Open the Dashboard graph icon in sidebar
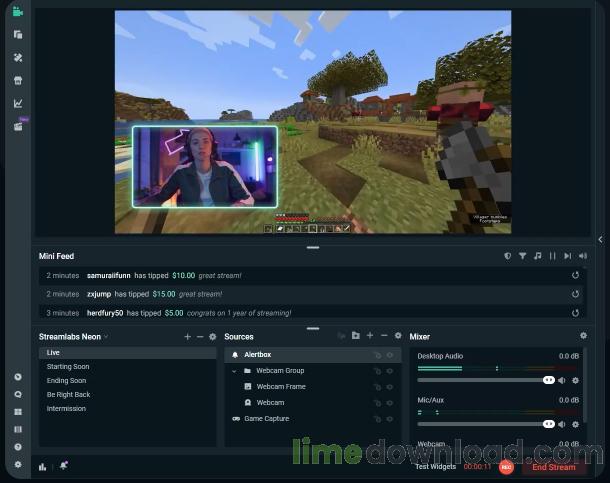The width and height of the screenshot is (610, 483). (x=18, y=103)
